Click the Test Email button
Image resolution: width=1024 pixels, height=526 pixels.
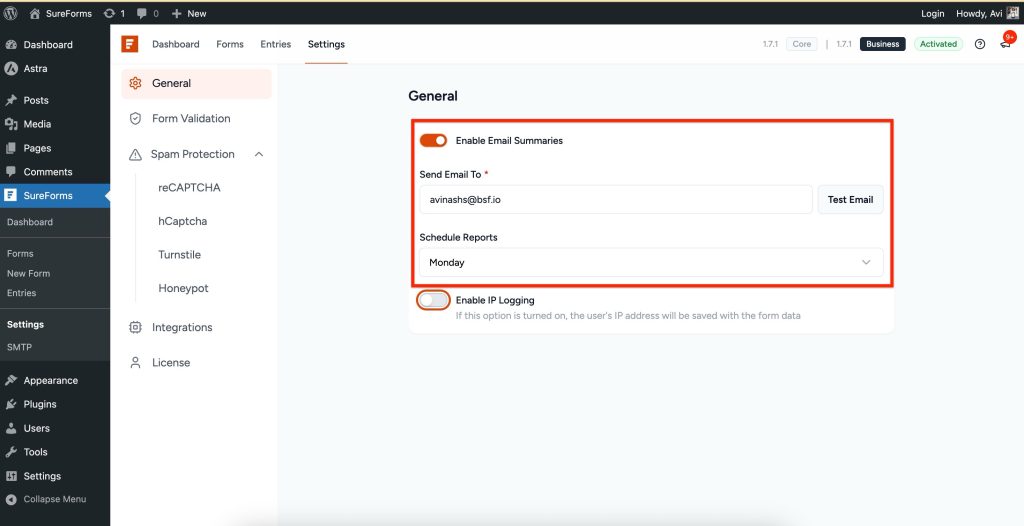point(850,199)
